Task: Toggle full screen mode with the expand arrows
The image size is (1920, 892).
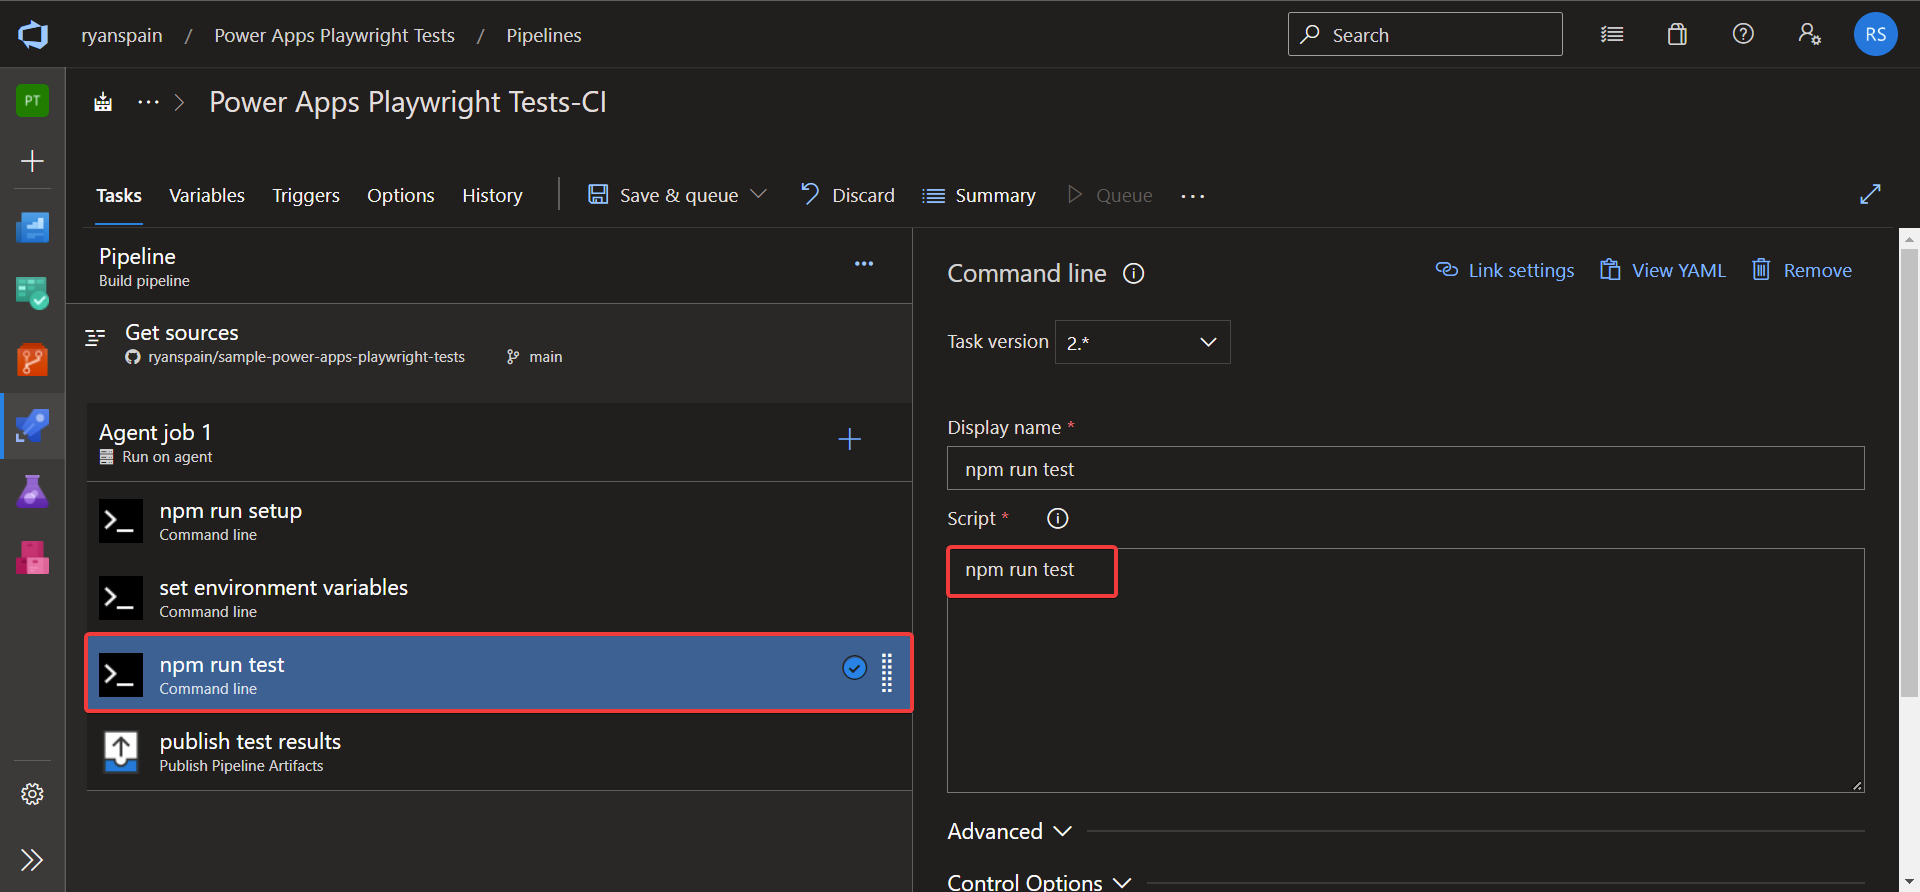Action: point(1870,194)
